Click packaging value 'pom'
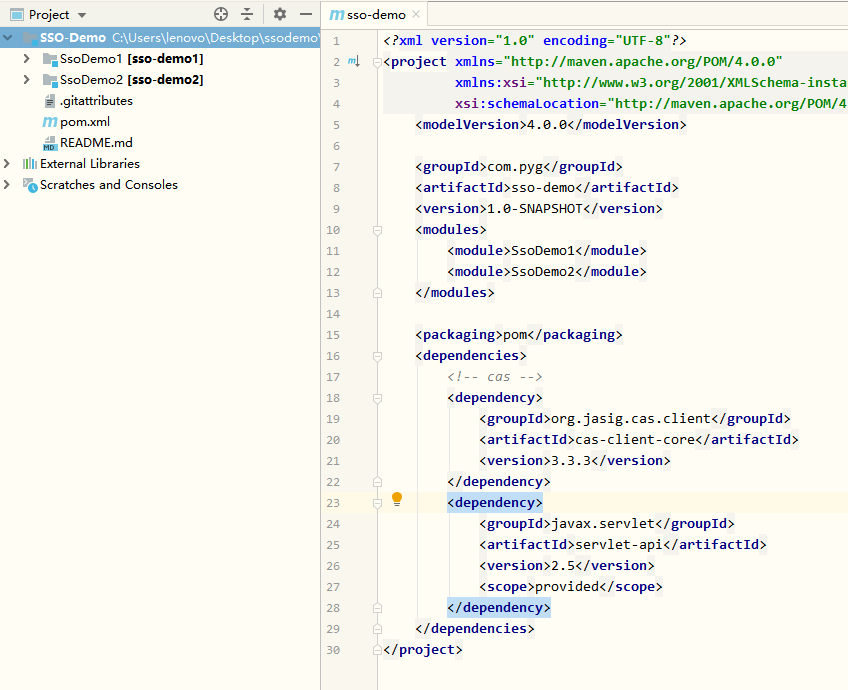The width and height of the screenshot is (848, 690). [x=515, y=335]
